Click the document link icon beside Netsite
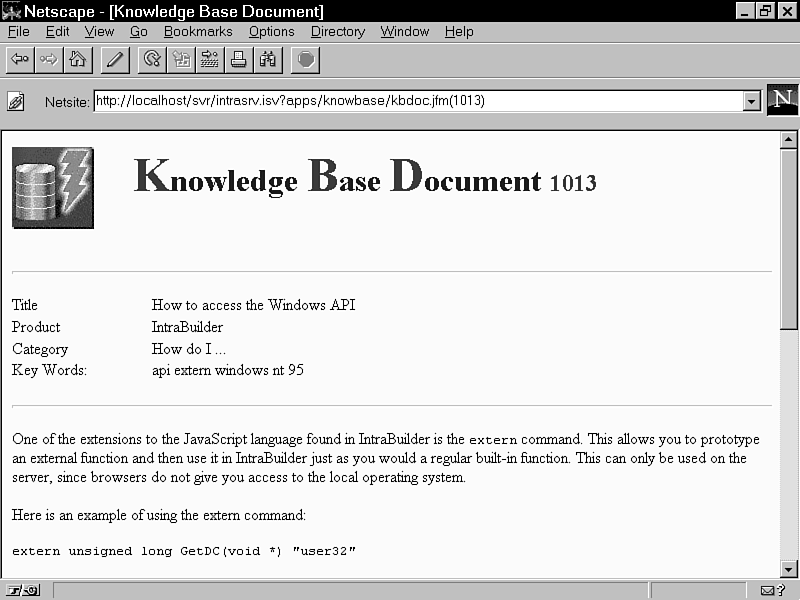The image size is (800, 600). coord(16,101)
